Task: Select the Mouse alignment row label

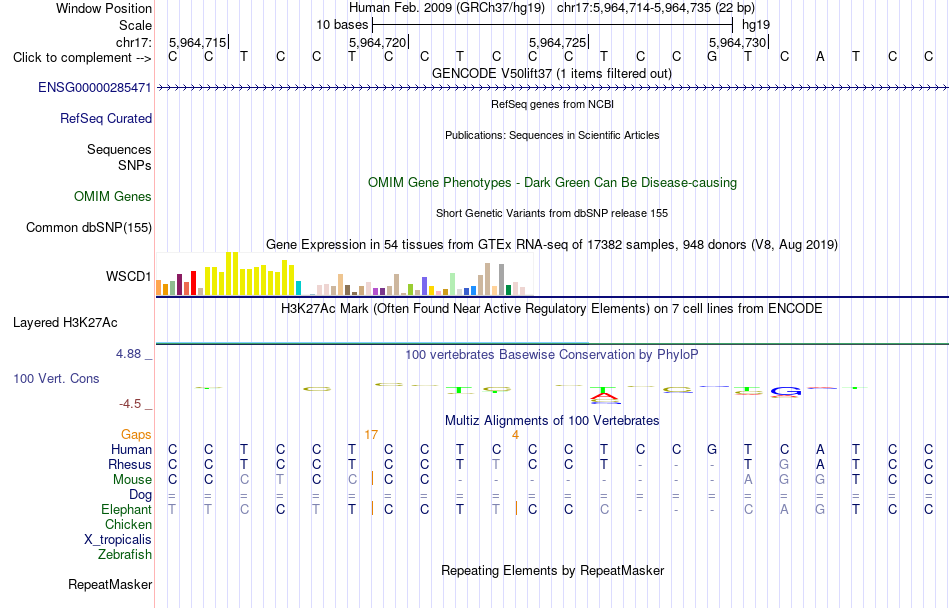Action: click(x=132, y=480)
